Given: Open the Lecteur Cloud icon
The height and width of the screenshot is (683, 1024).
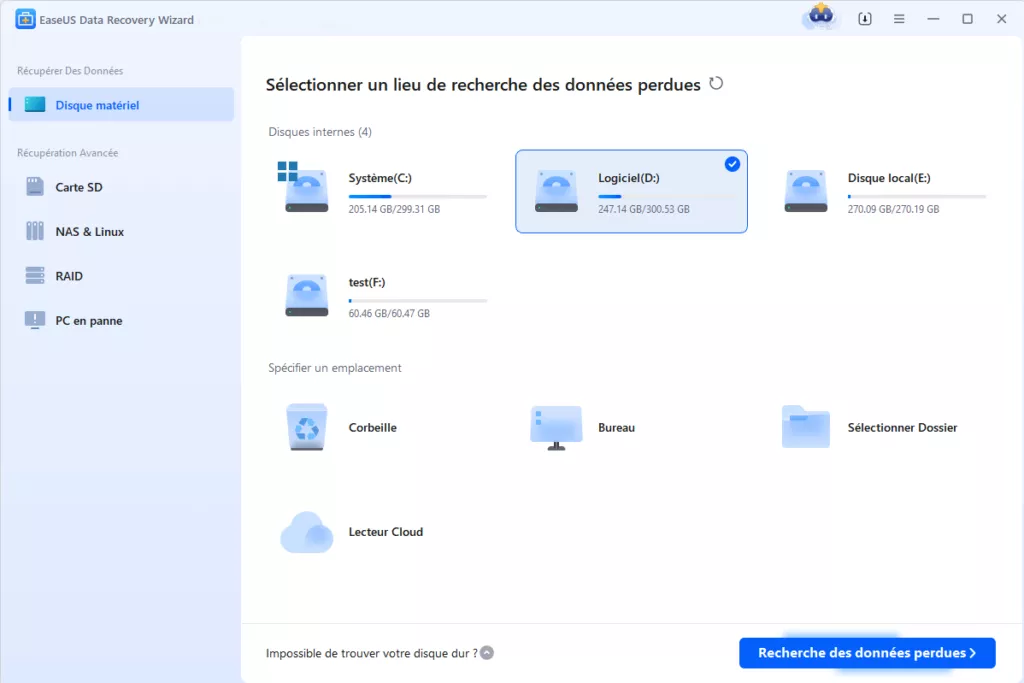Looking at the screenshot, I should click(x=306, y=532).
